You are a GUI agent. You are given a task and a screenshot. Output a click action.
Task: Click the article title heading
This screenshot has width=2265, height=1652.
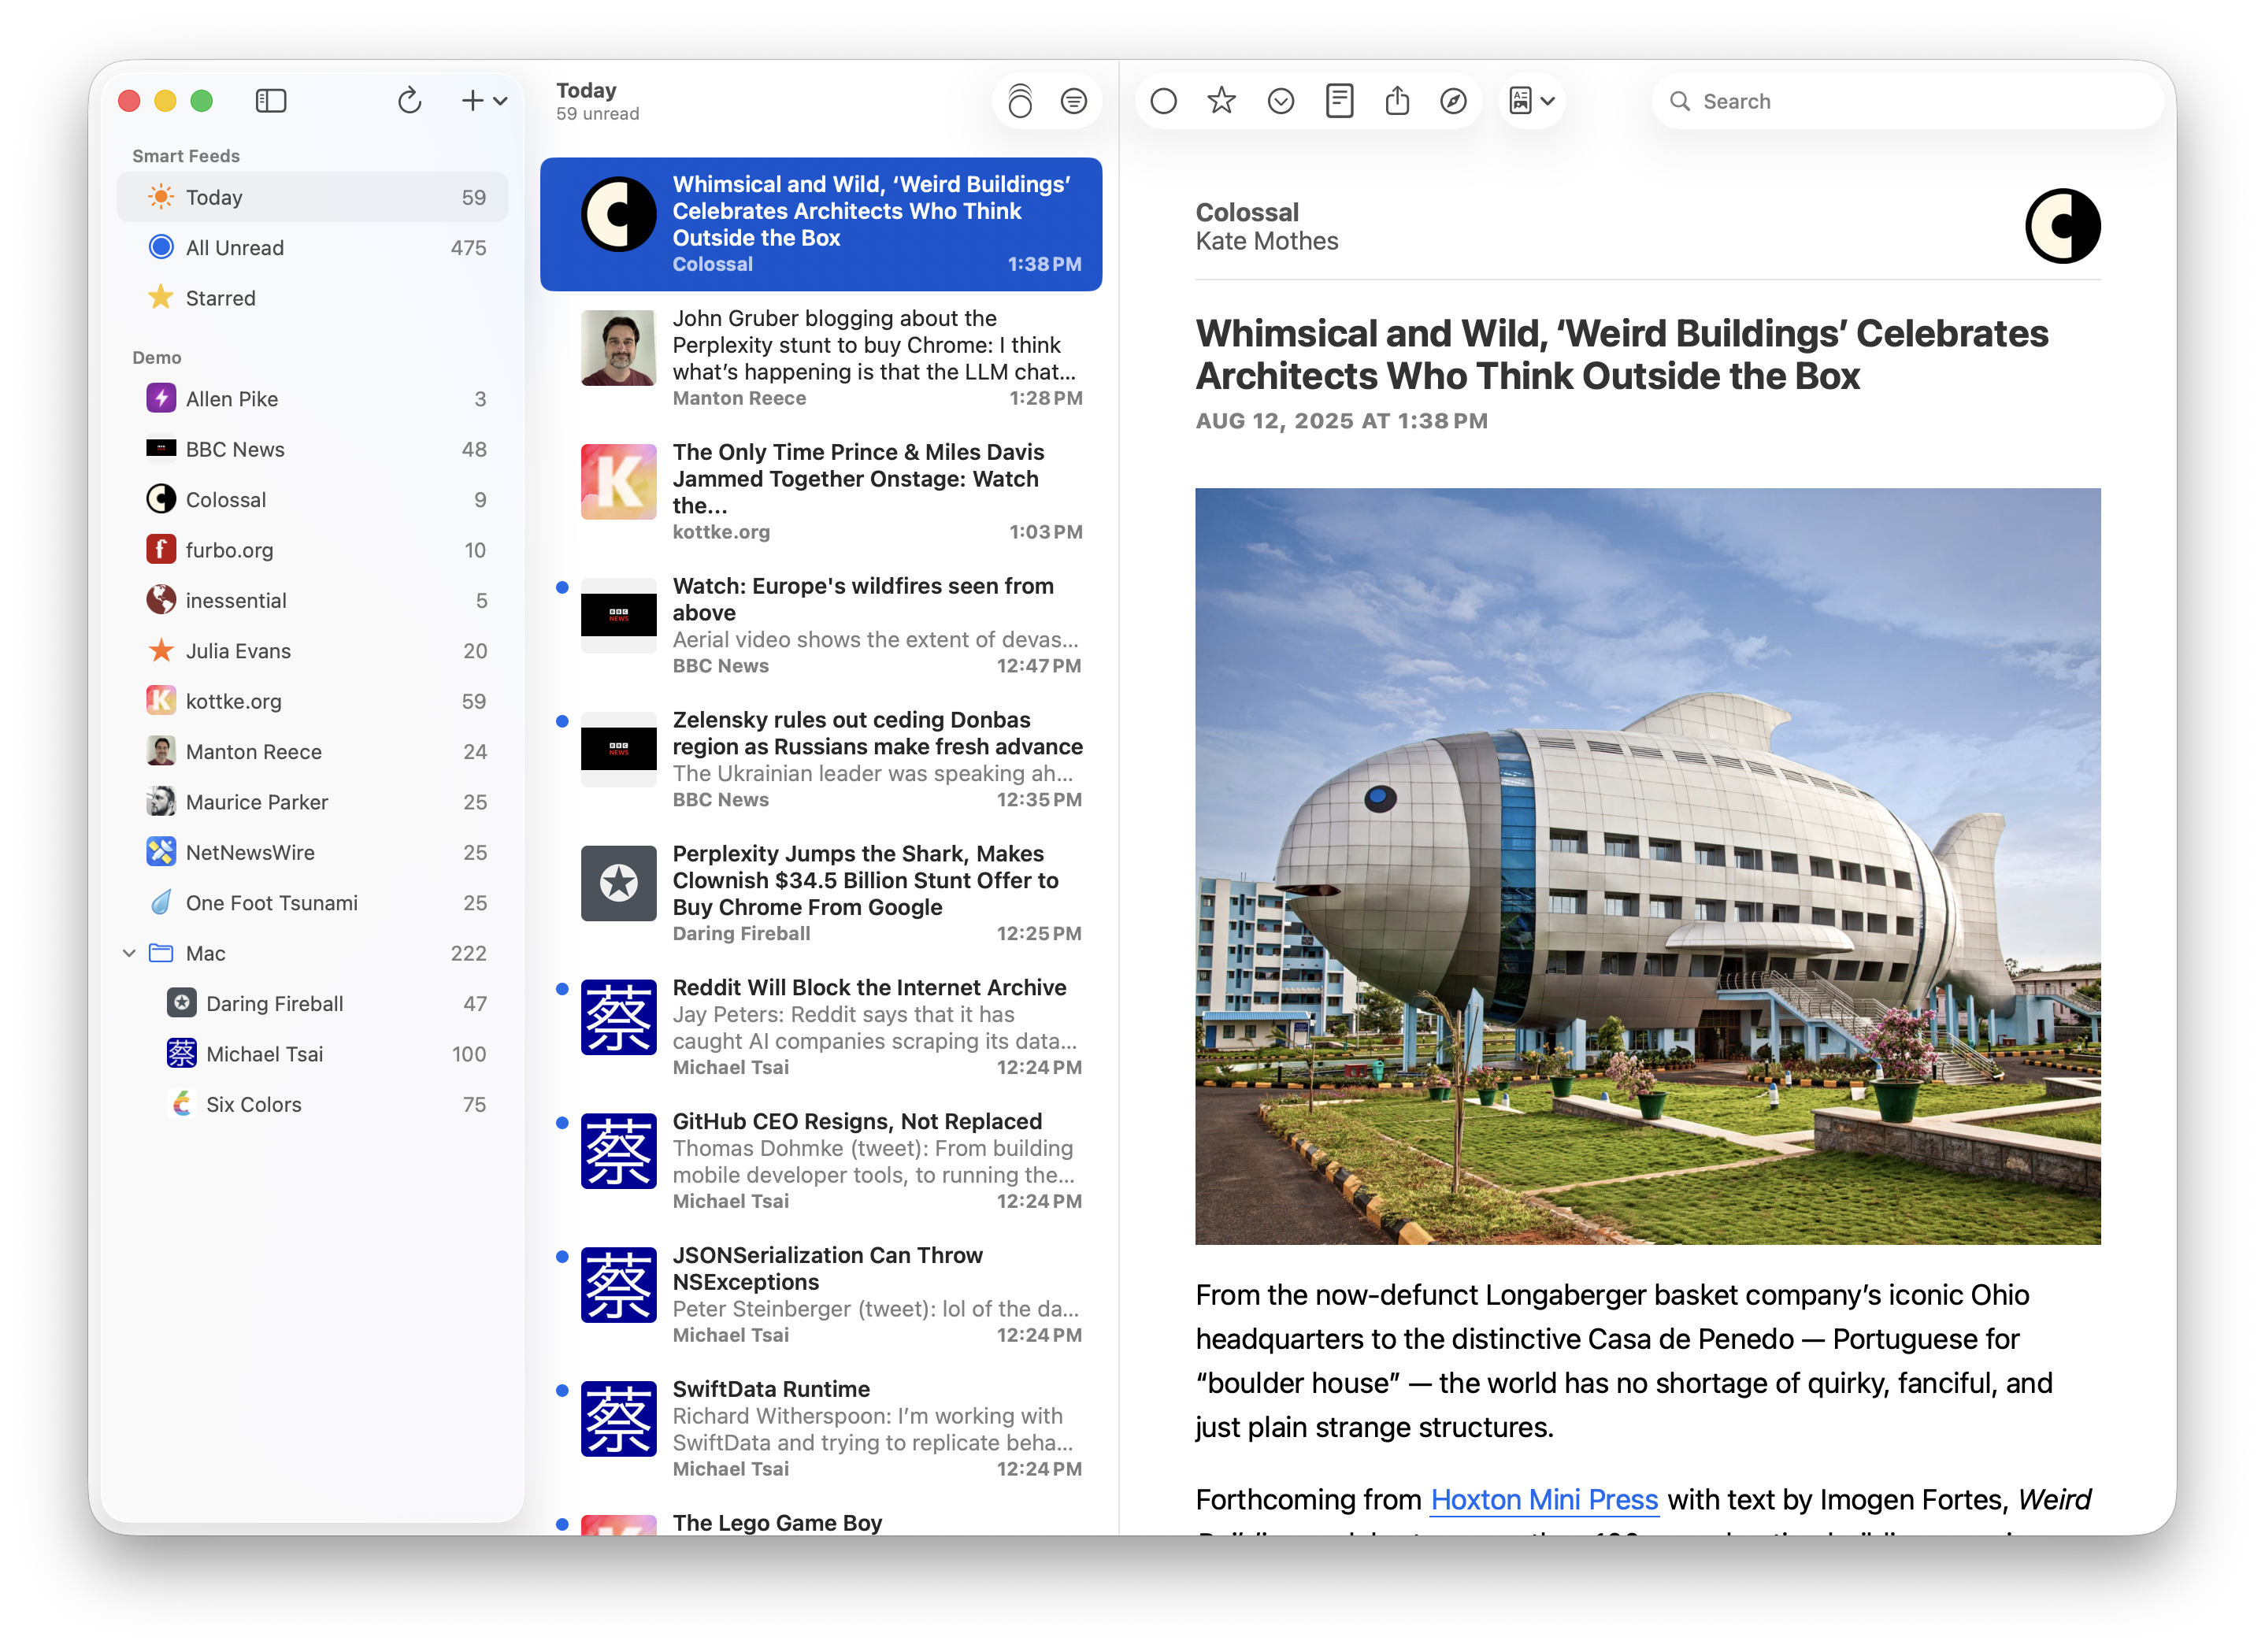tap(1621, 354)
